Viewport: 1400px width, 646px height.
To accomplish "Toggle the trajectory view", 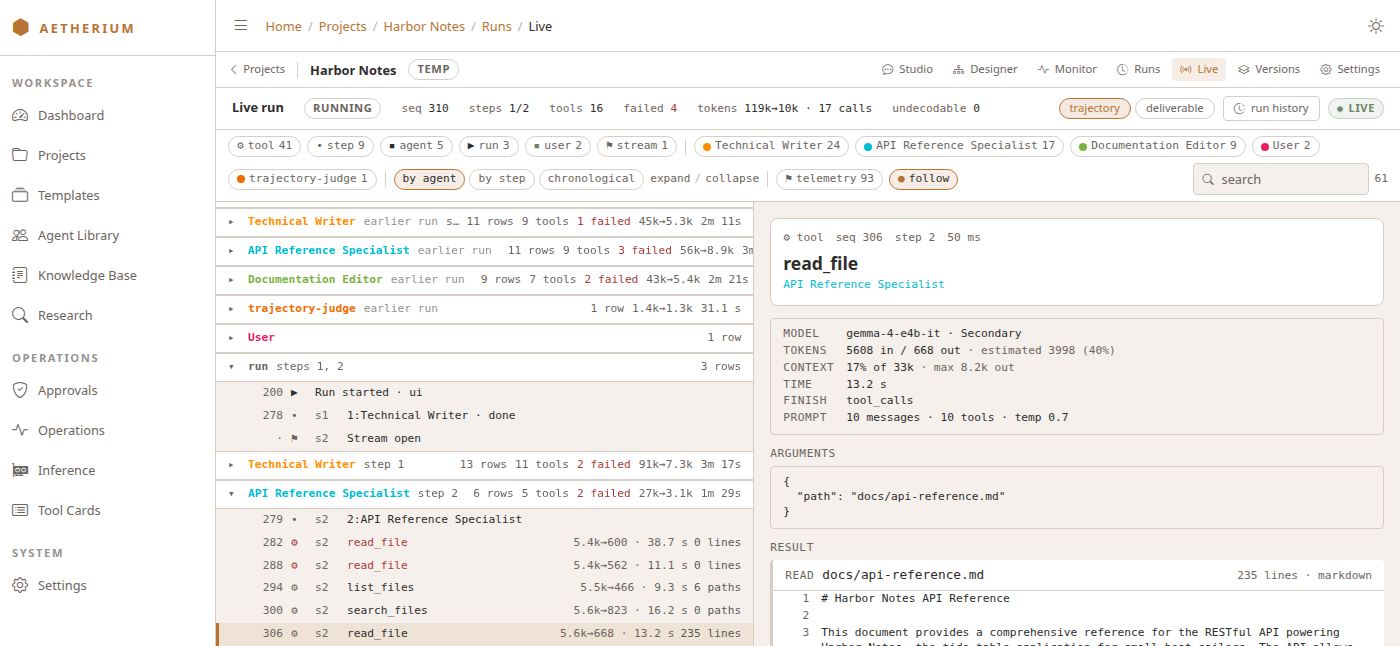I will click(1095, 108).
